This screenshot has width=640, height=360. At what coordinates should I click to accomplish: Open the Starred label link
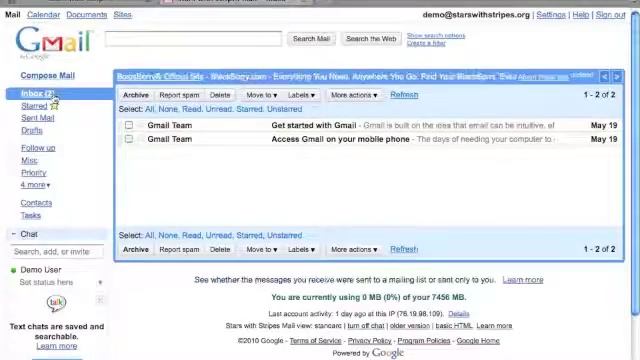[34, 106]
